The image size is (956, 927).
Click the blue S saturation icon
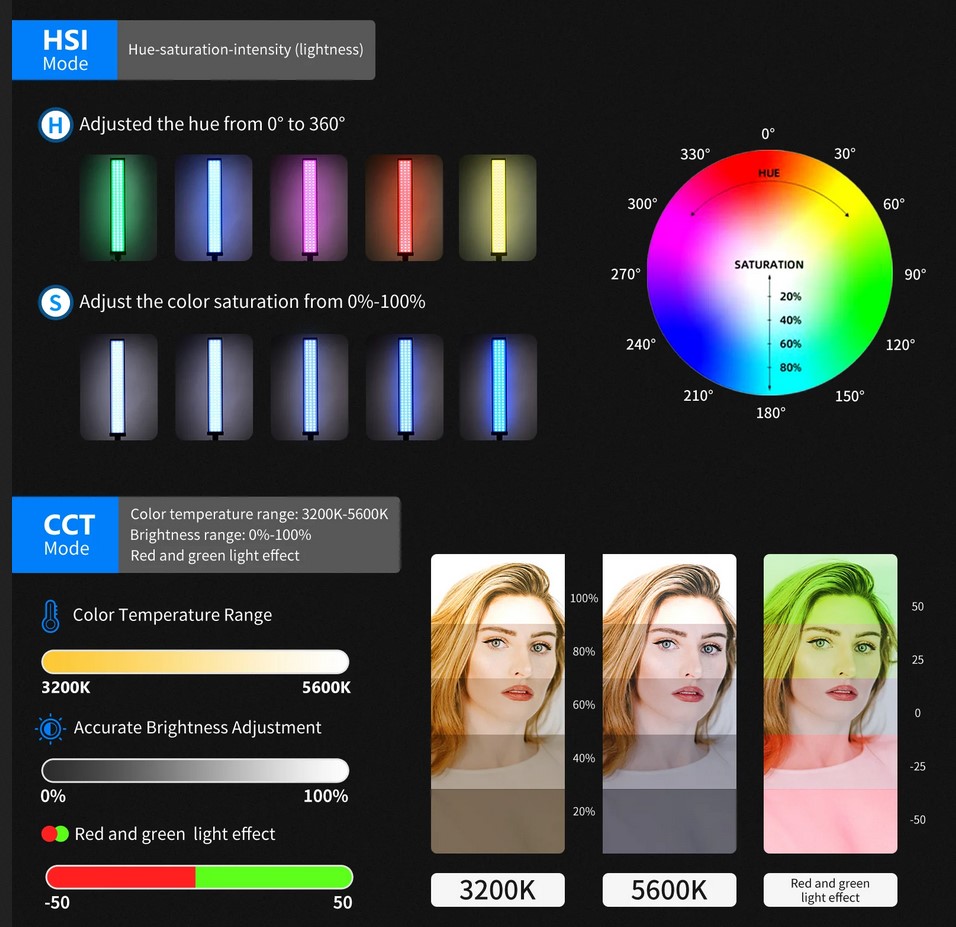55,302
